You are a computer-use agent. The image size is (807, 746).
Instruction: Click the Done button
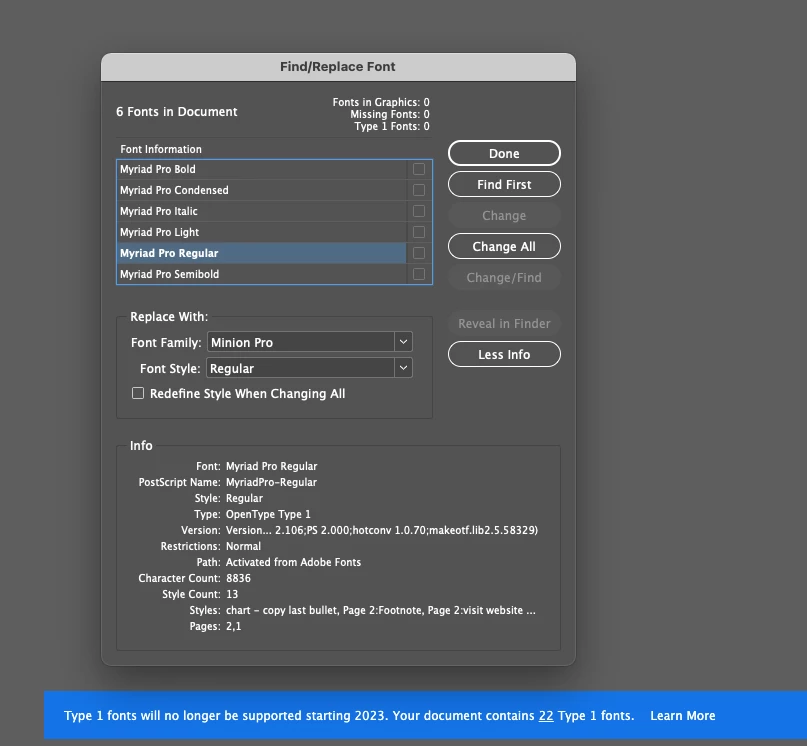504,153
